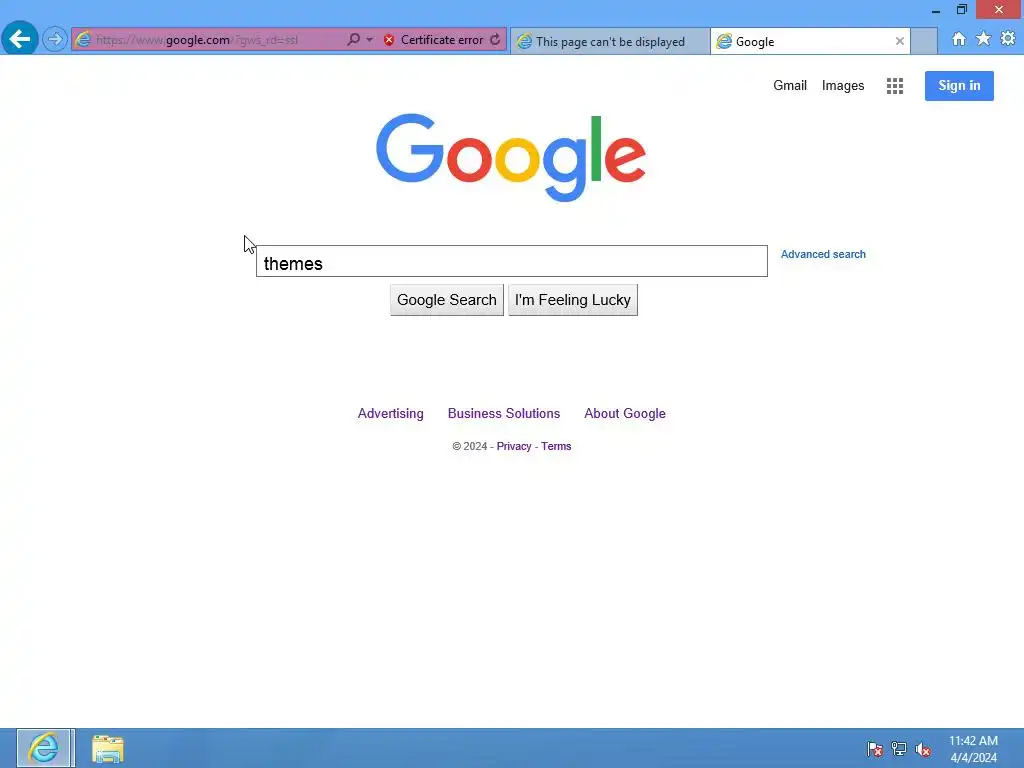Refresh the page with the reload icon
Viewport: 1024px width, 768px height.
495,40
